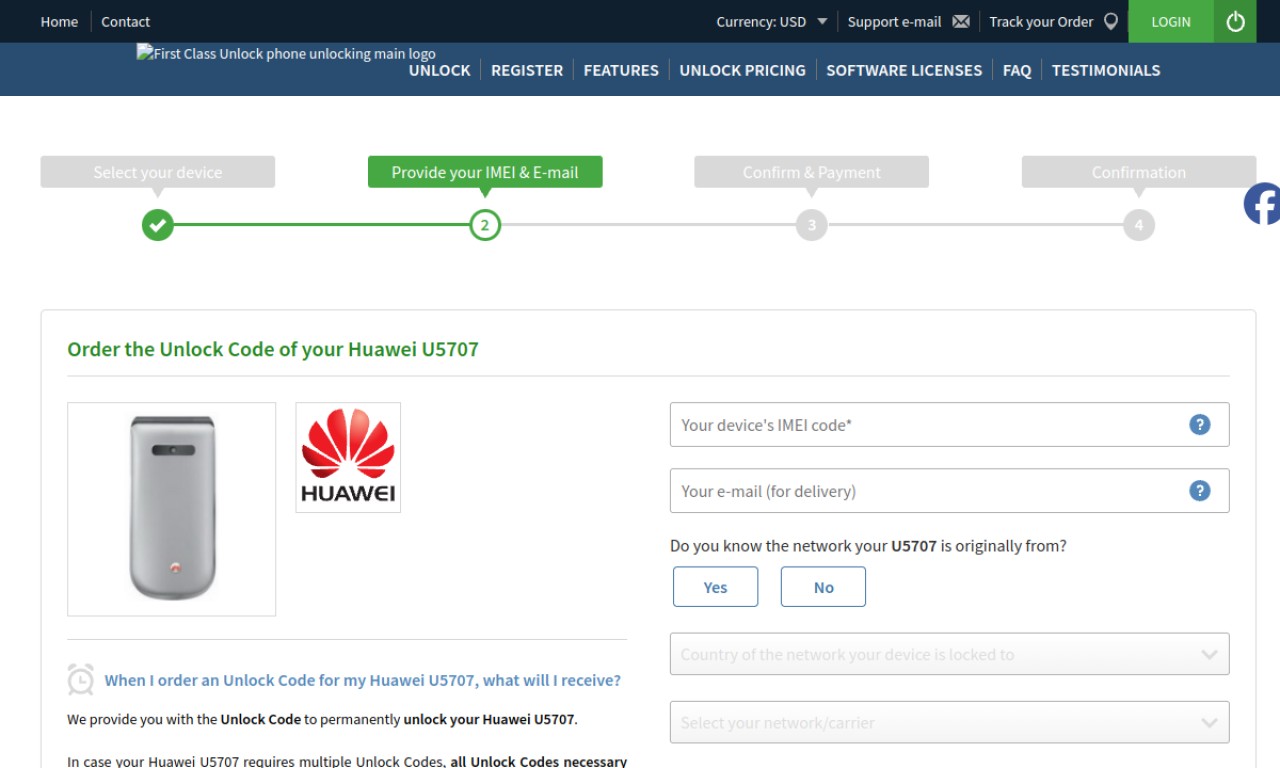
Task: Open the SOFTWARE LICENSES menu item
Action: point(904,70)
